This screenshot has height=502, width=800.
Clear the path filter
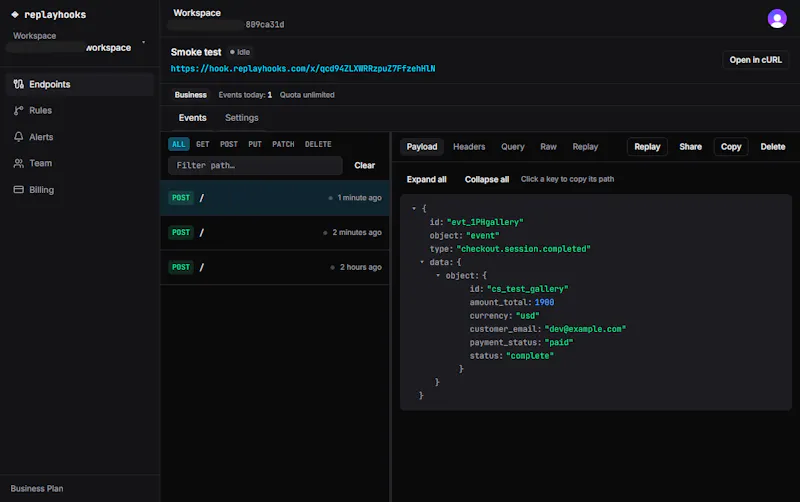(364, 165)
